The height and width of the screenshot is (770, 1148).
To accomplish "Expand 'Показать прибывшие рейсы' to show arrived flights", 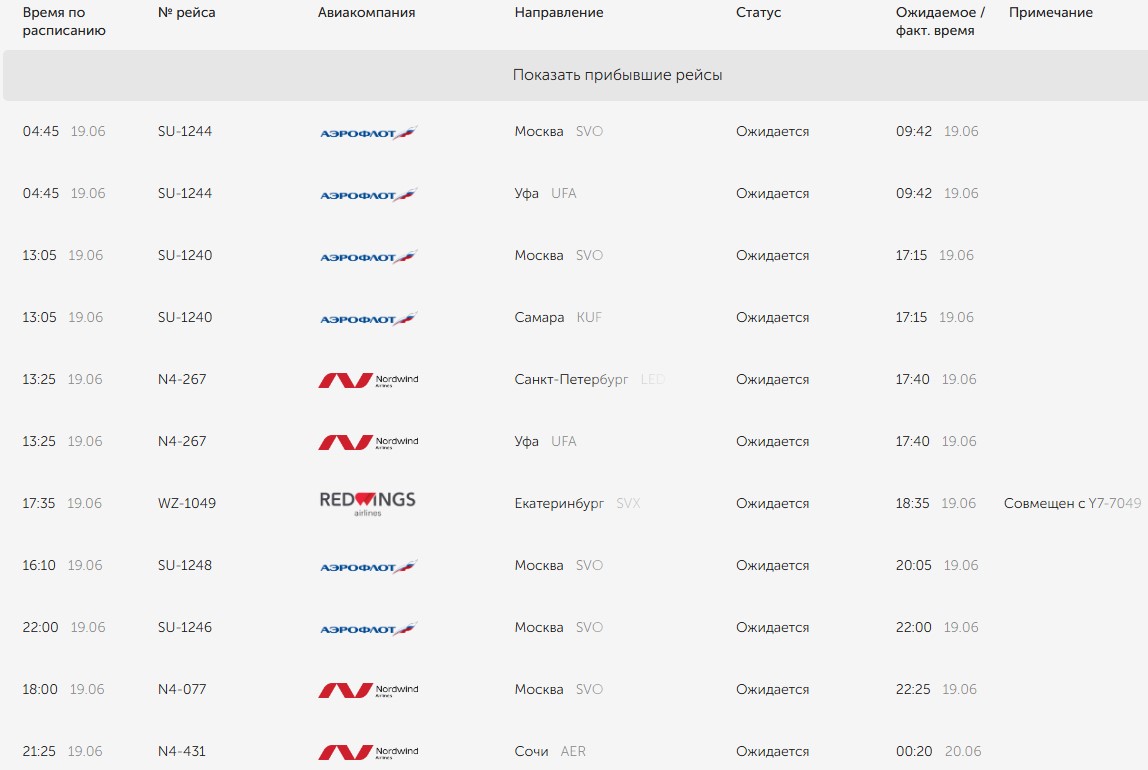I will 617,75.
